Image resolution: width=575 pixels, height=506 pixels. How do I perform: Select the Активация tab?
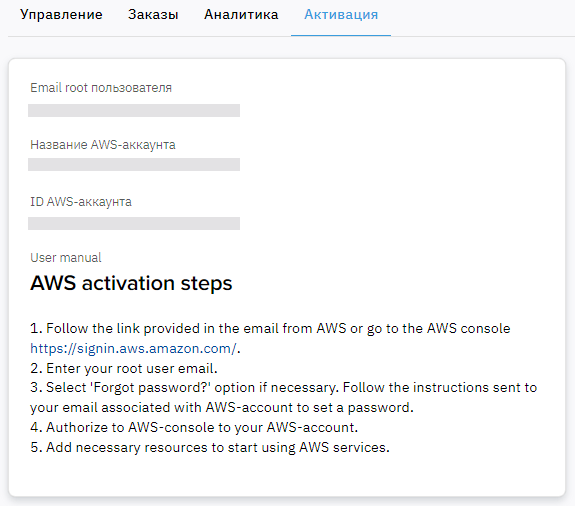[341, 15]
